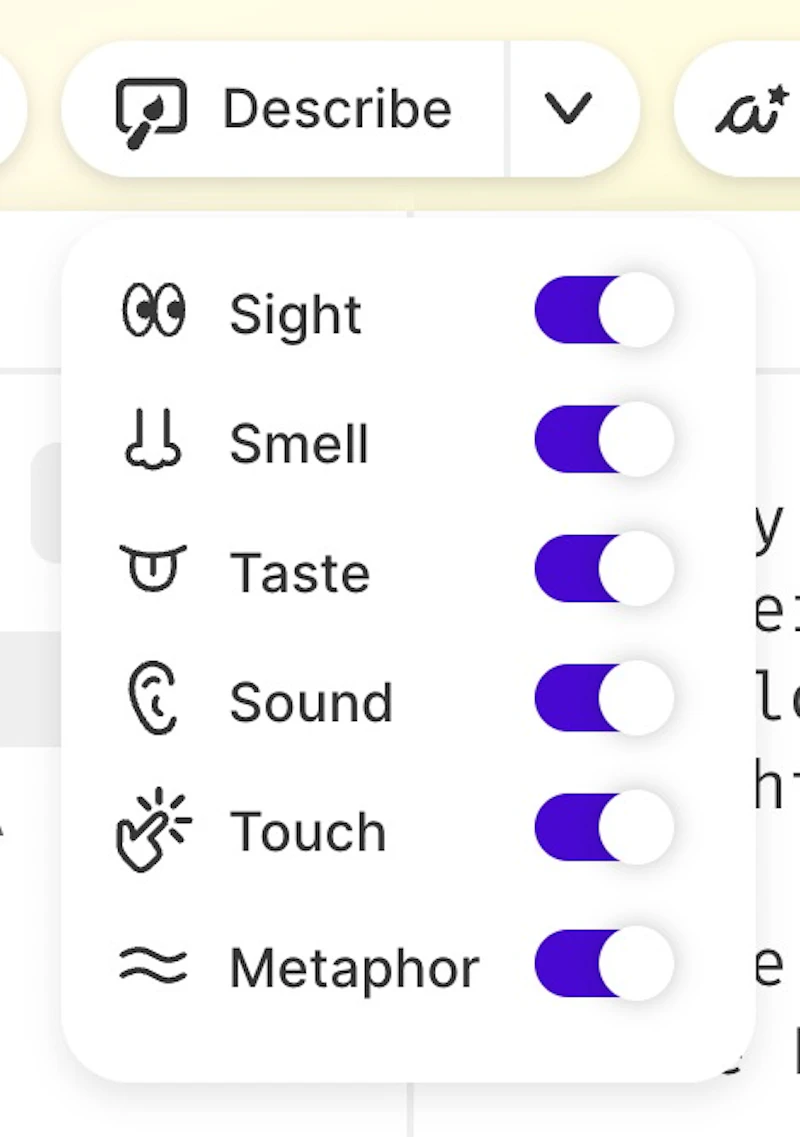Click the Touch finger-snap icon

click(153, 829)
